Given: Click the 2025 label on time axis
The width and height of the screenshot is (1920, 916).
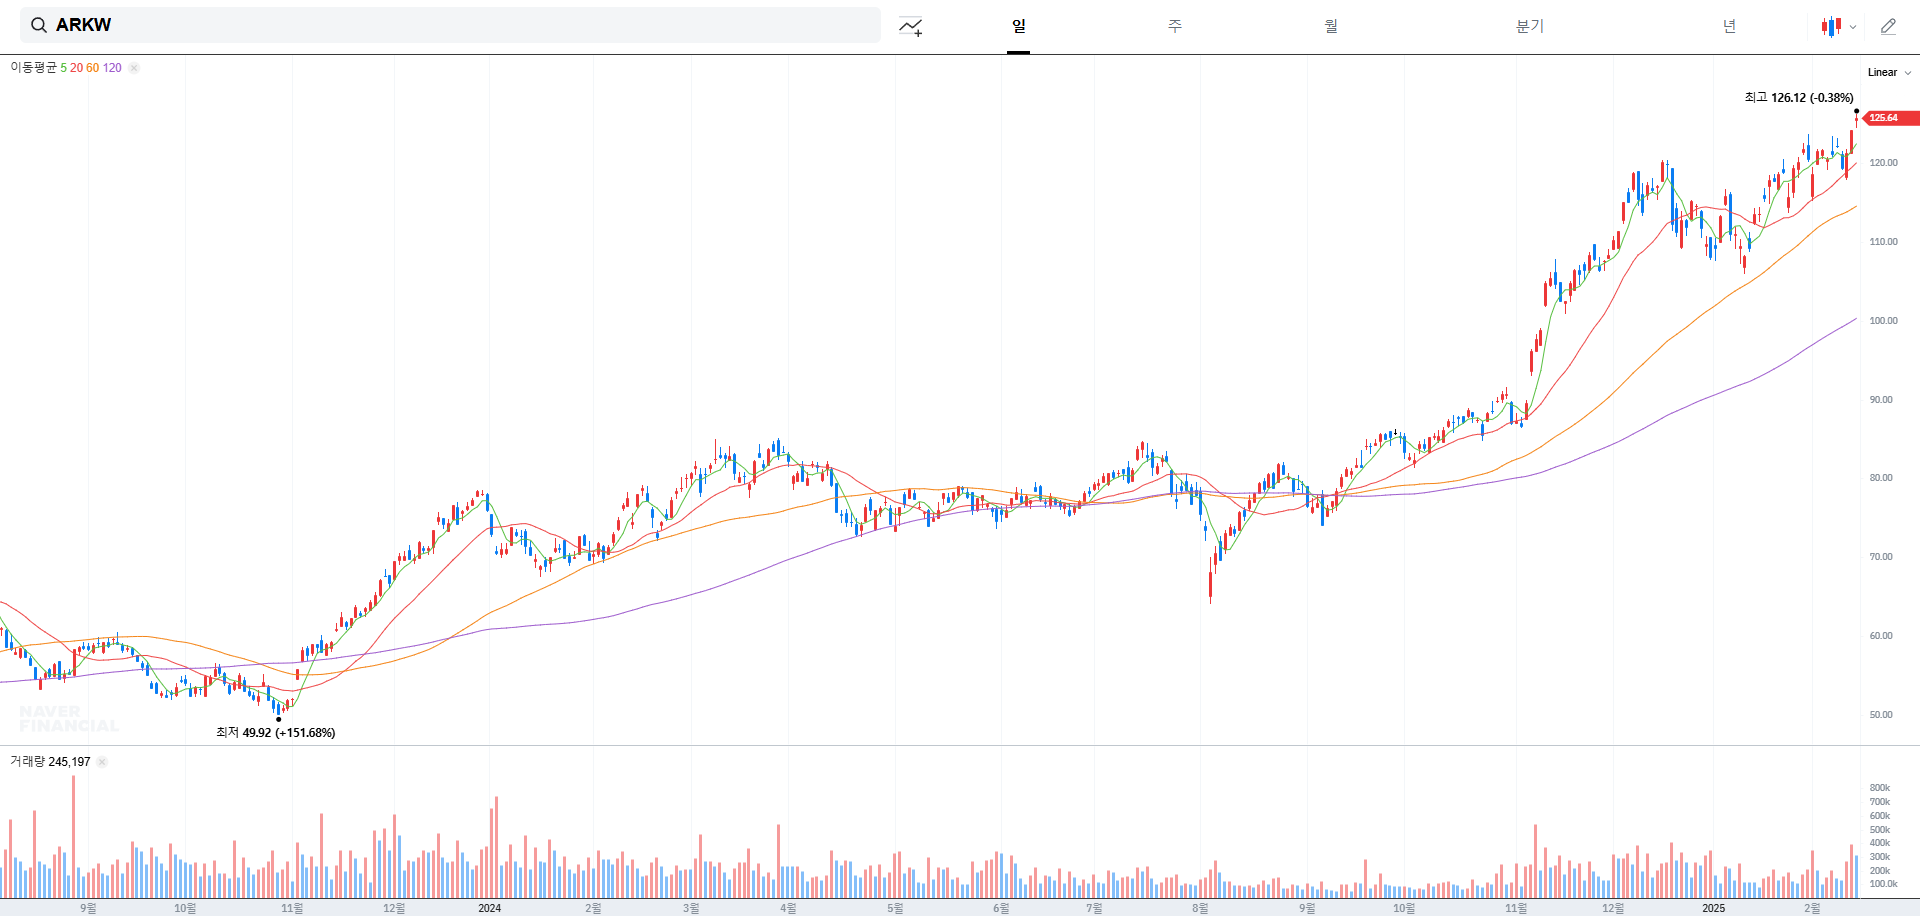Looking at the screenshot, I should (1714, 908).
